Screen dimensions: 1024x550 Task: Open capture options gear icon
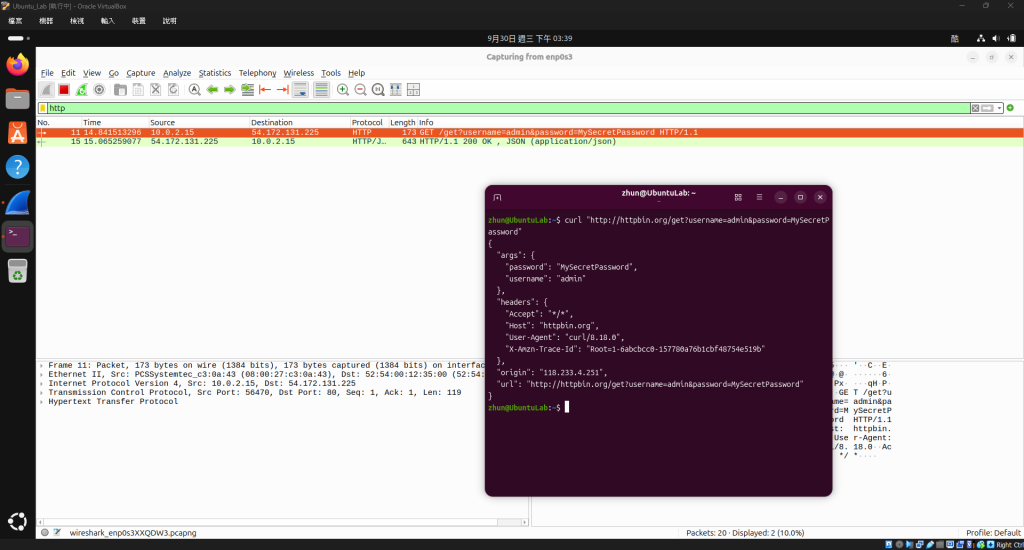99,90
